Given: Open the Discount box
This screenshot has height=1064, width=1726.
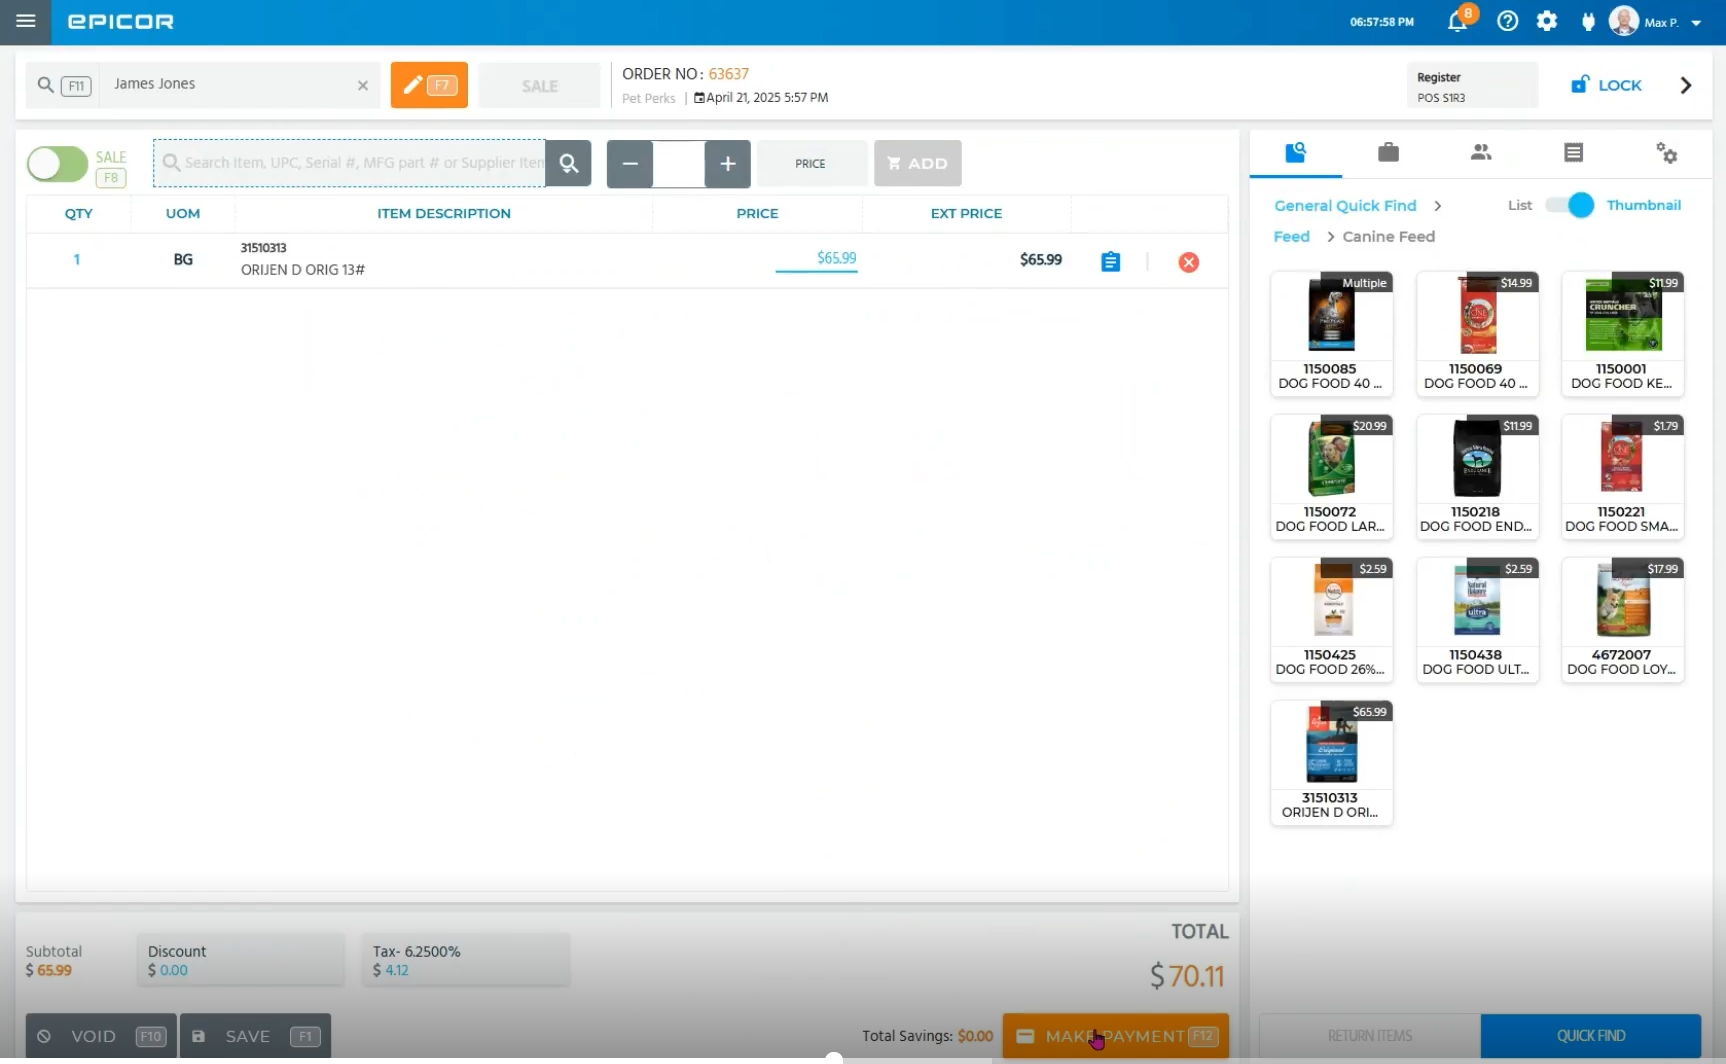Looking at the screenshot, I should click(x=240, y=960).
